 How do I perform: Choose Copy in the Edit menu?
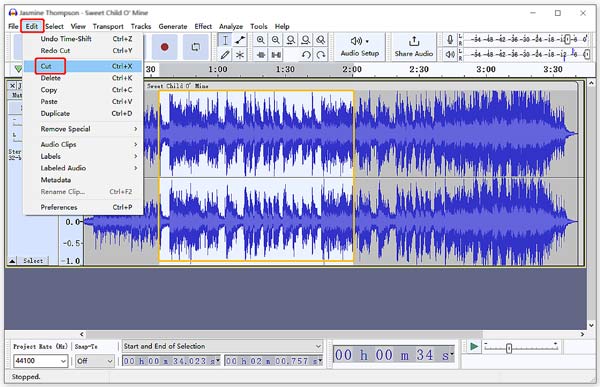83,90
